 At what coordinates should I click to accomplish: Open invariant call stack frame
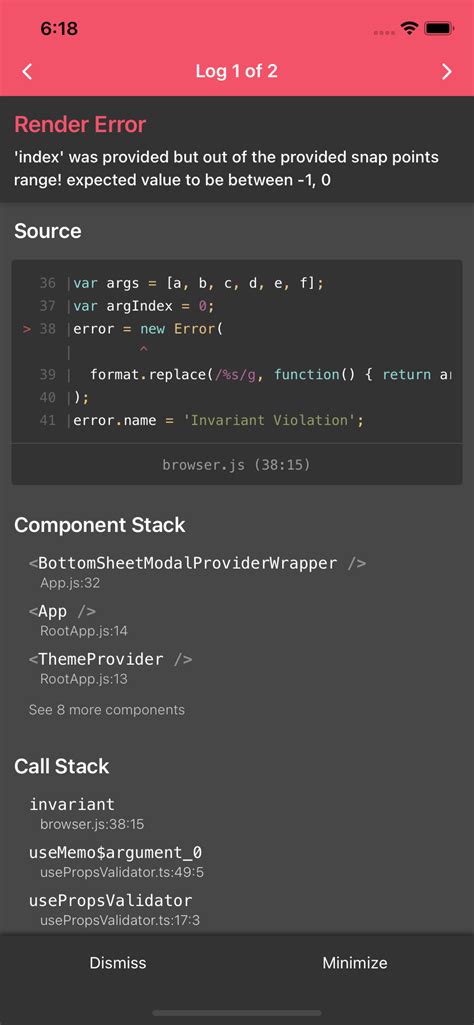(86, 813)
